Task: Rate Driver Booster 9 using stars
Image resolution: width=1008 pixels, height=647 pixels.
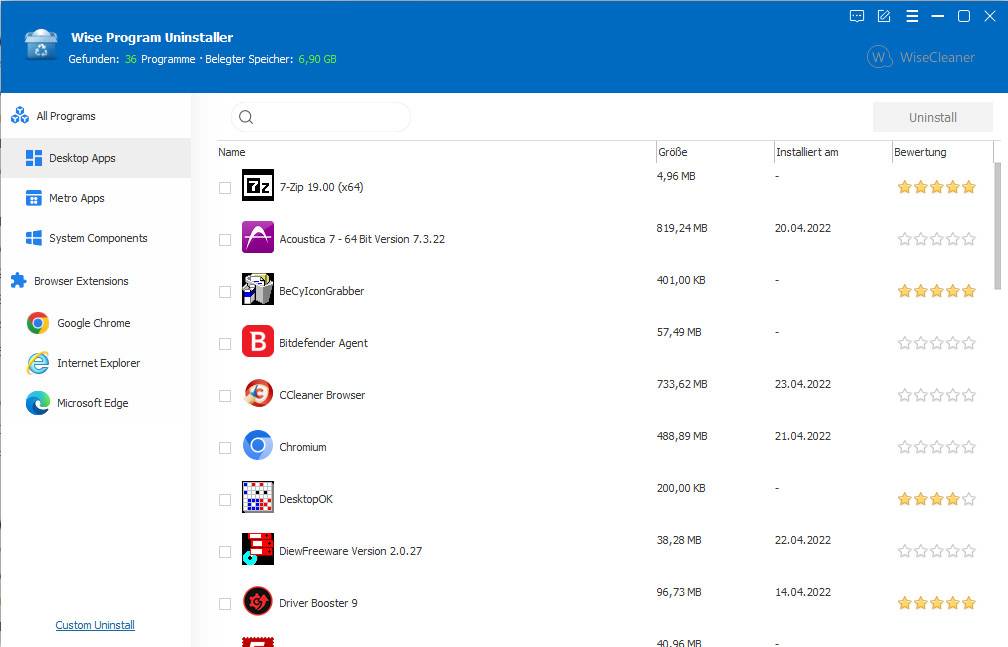Action: (x=937, y=603)
